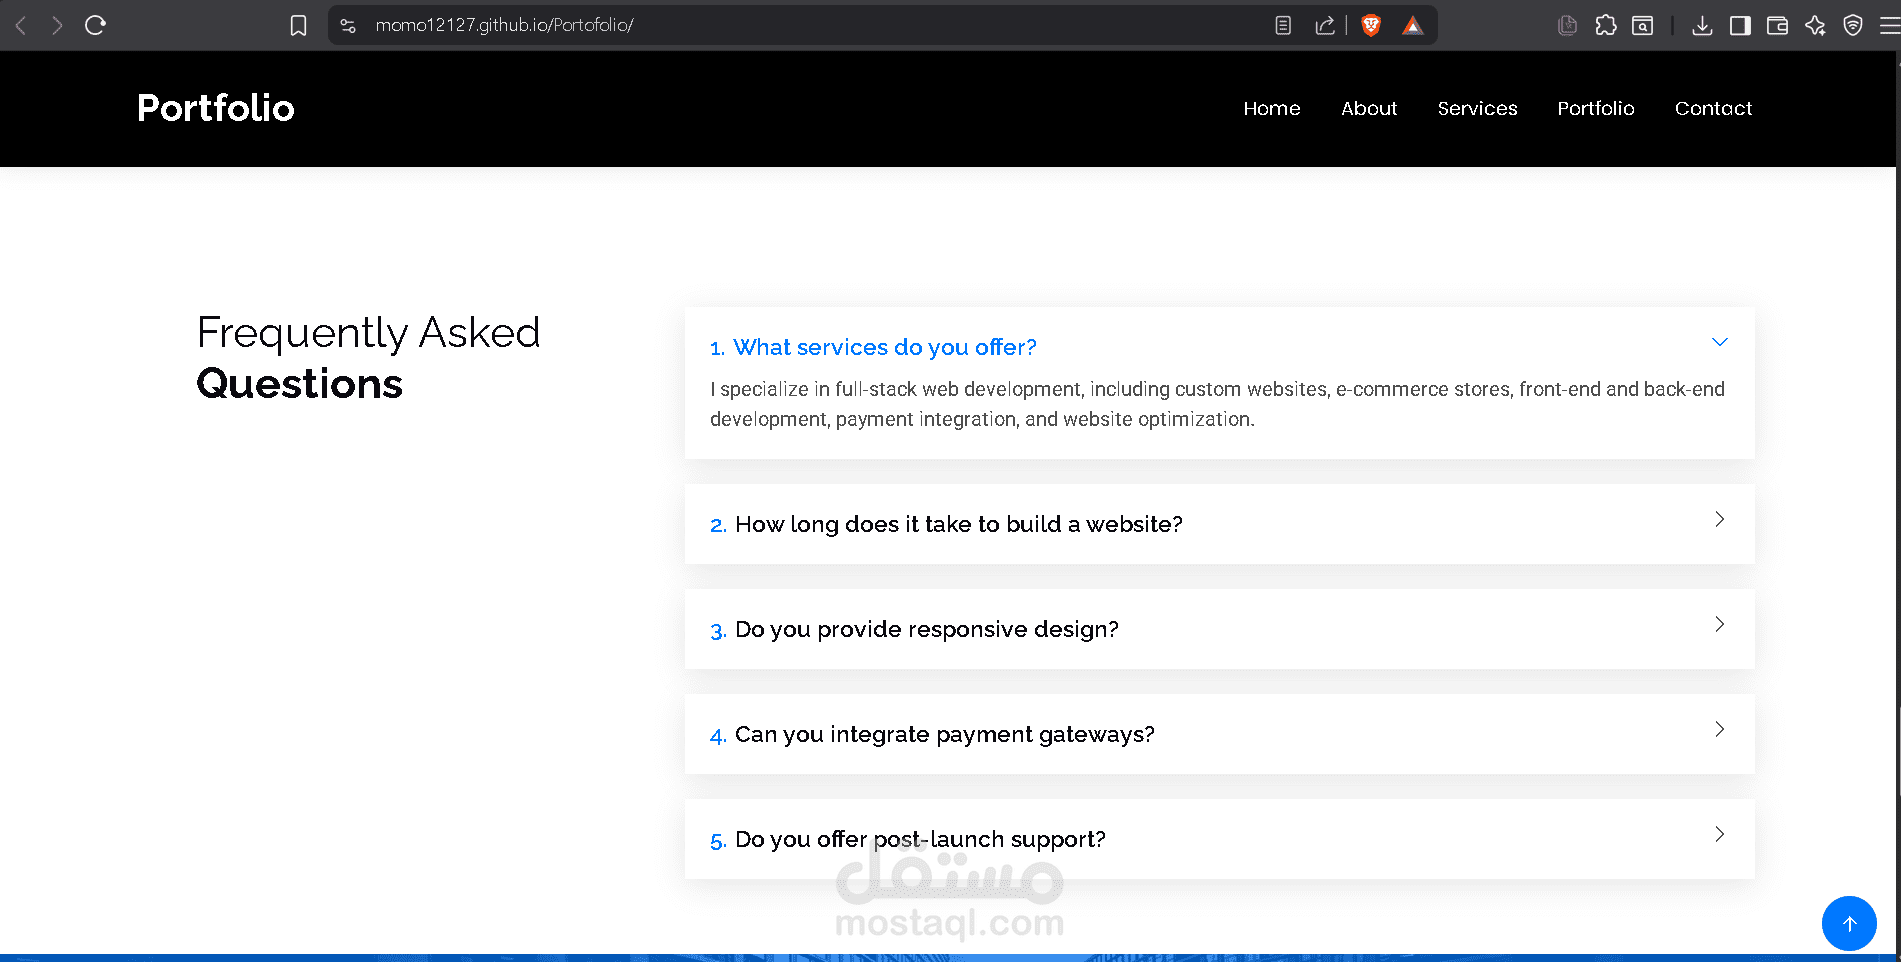Collapse the 'What services do you offer?' chevron
Viewport: 1901px width, 962px height.
[x=1719, y=342]
